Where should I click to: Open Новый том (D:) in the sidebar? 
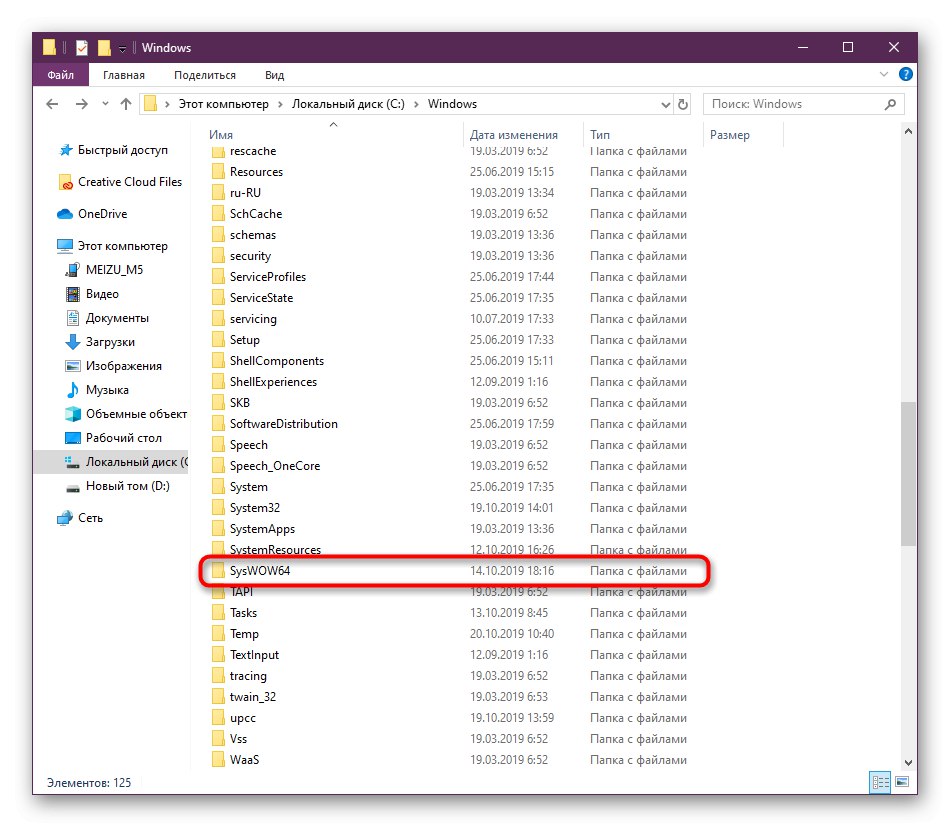click(x=127, y=486)
